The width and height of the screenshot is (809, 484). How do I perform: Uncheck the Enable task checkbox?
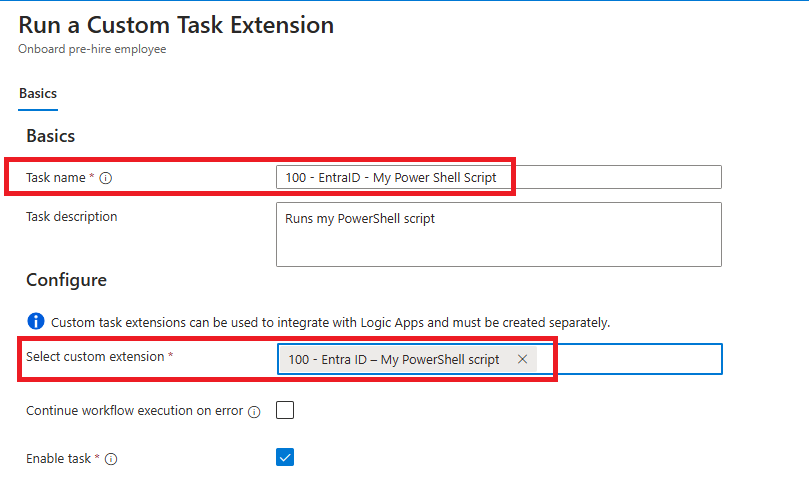285,458
